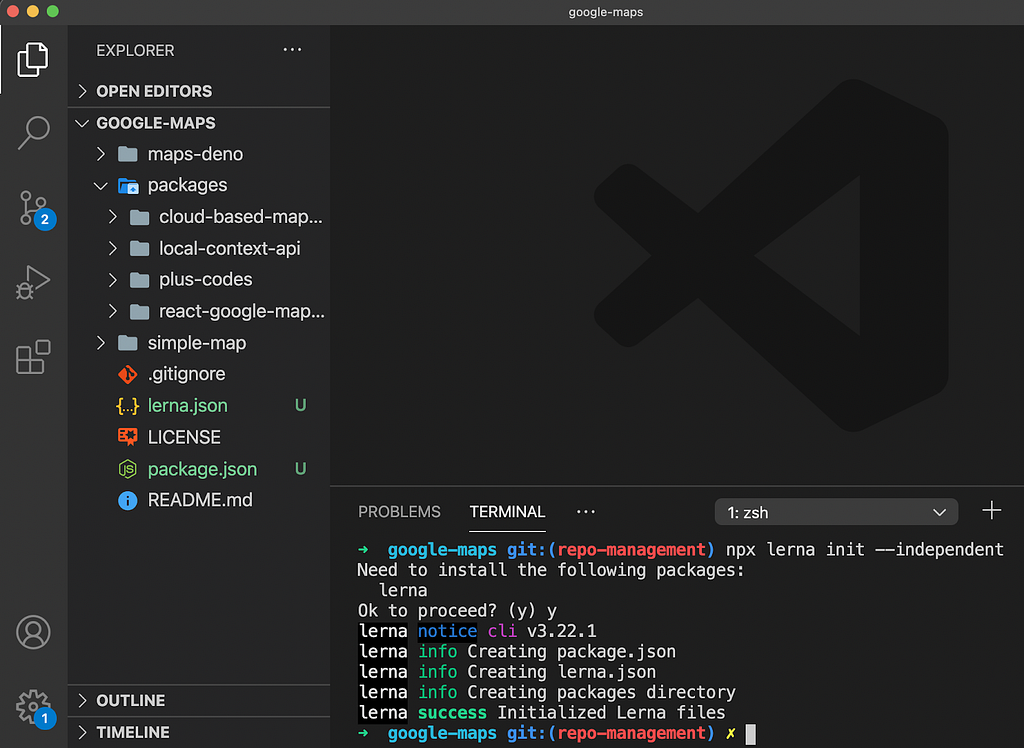1024x748 pixels.
Task: Open the Search view in activity bar
Action: pos(33,133)
